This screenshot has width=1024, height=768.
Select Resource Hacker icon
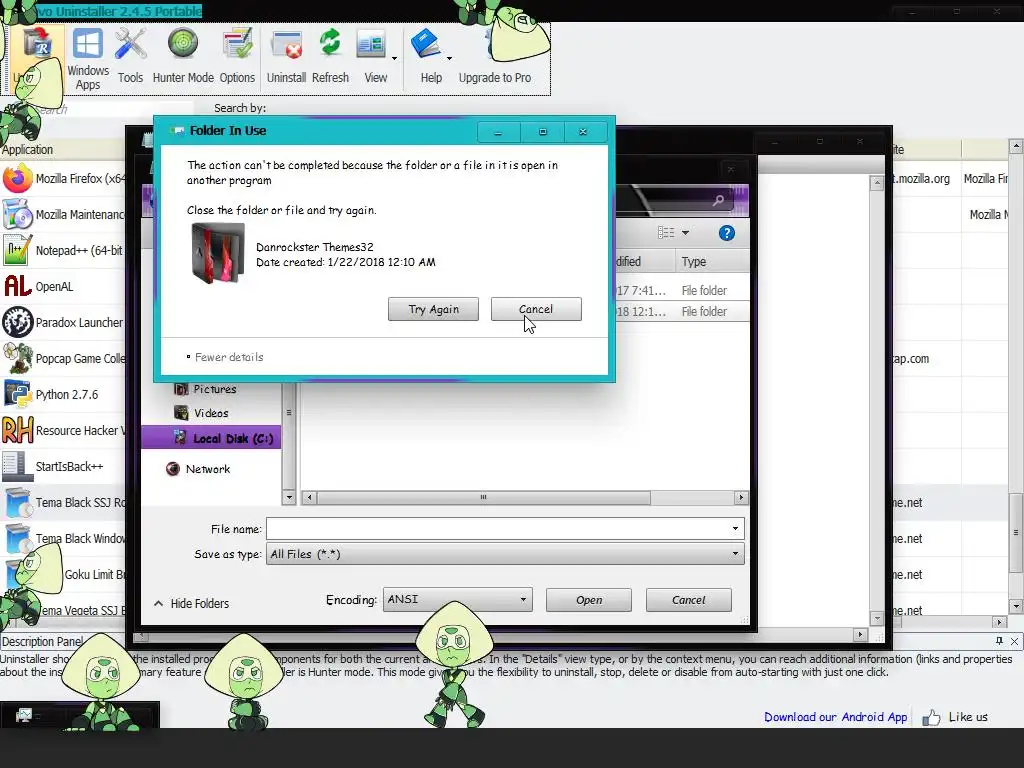pos(18,430)
